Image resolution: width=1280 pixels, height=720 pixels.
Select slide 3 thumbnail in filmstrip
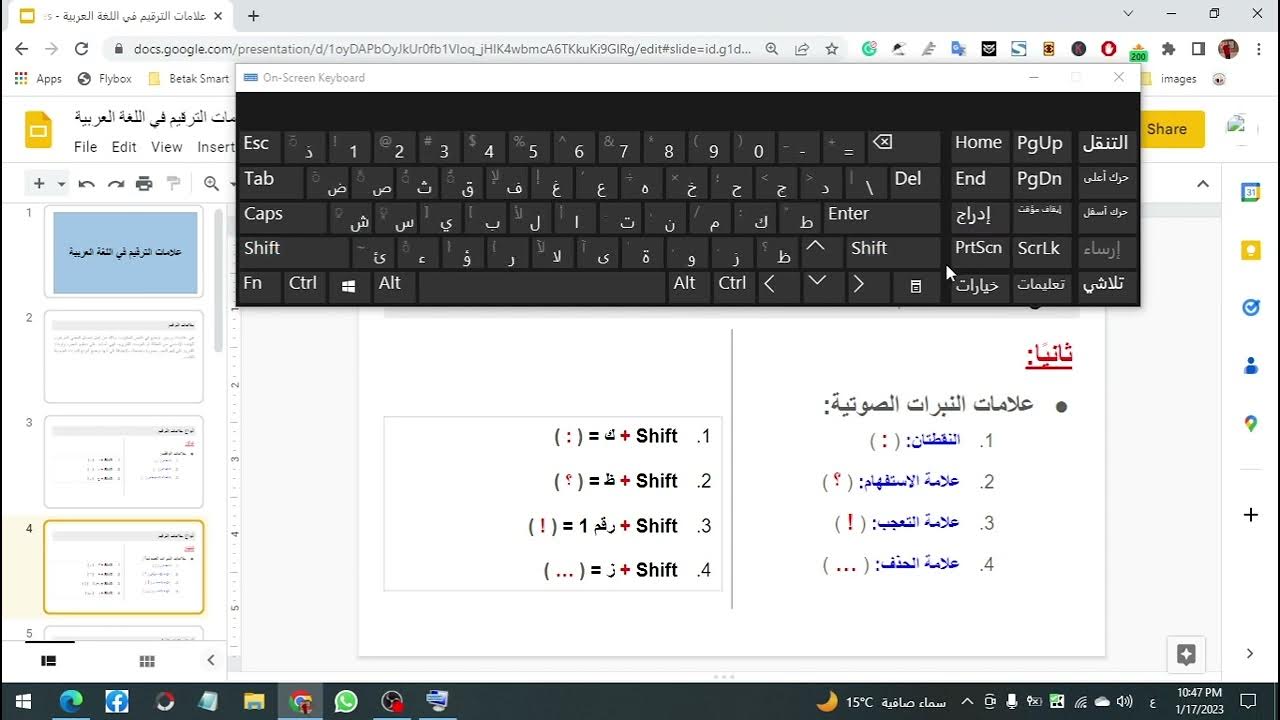click(125, 462)
